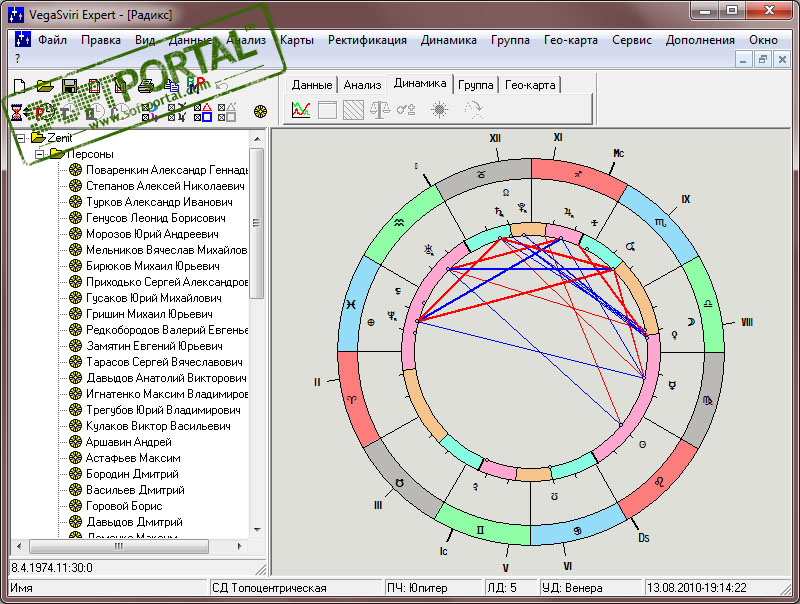Click the diagonal hatched square icon

tap(353, 110)
